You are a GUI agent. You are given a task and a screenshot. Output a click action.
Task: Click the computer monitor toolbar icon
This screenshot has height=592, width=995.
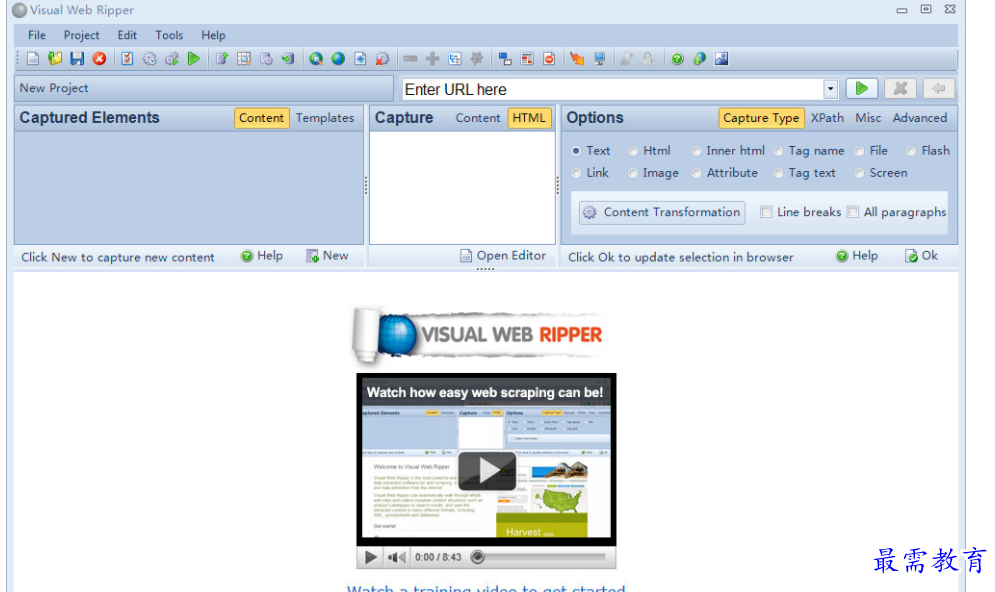(x=599, y=59)
